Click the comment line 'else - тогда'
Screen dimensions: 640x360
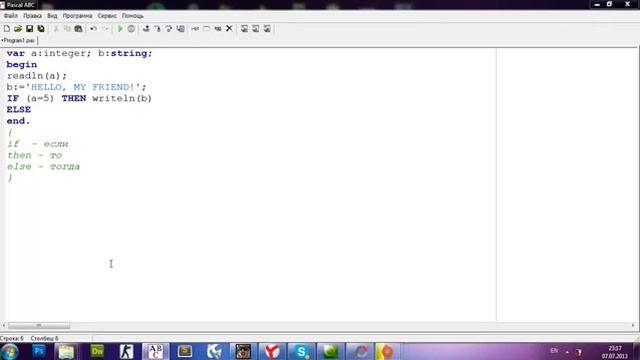[x=43, y=167]
